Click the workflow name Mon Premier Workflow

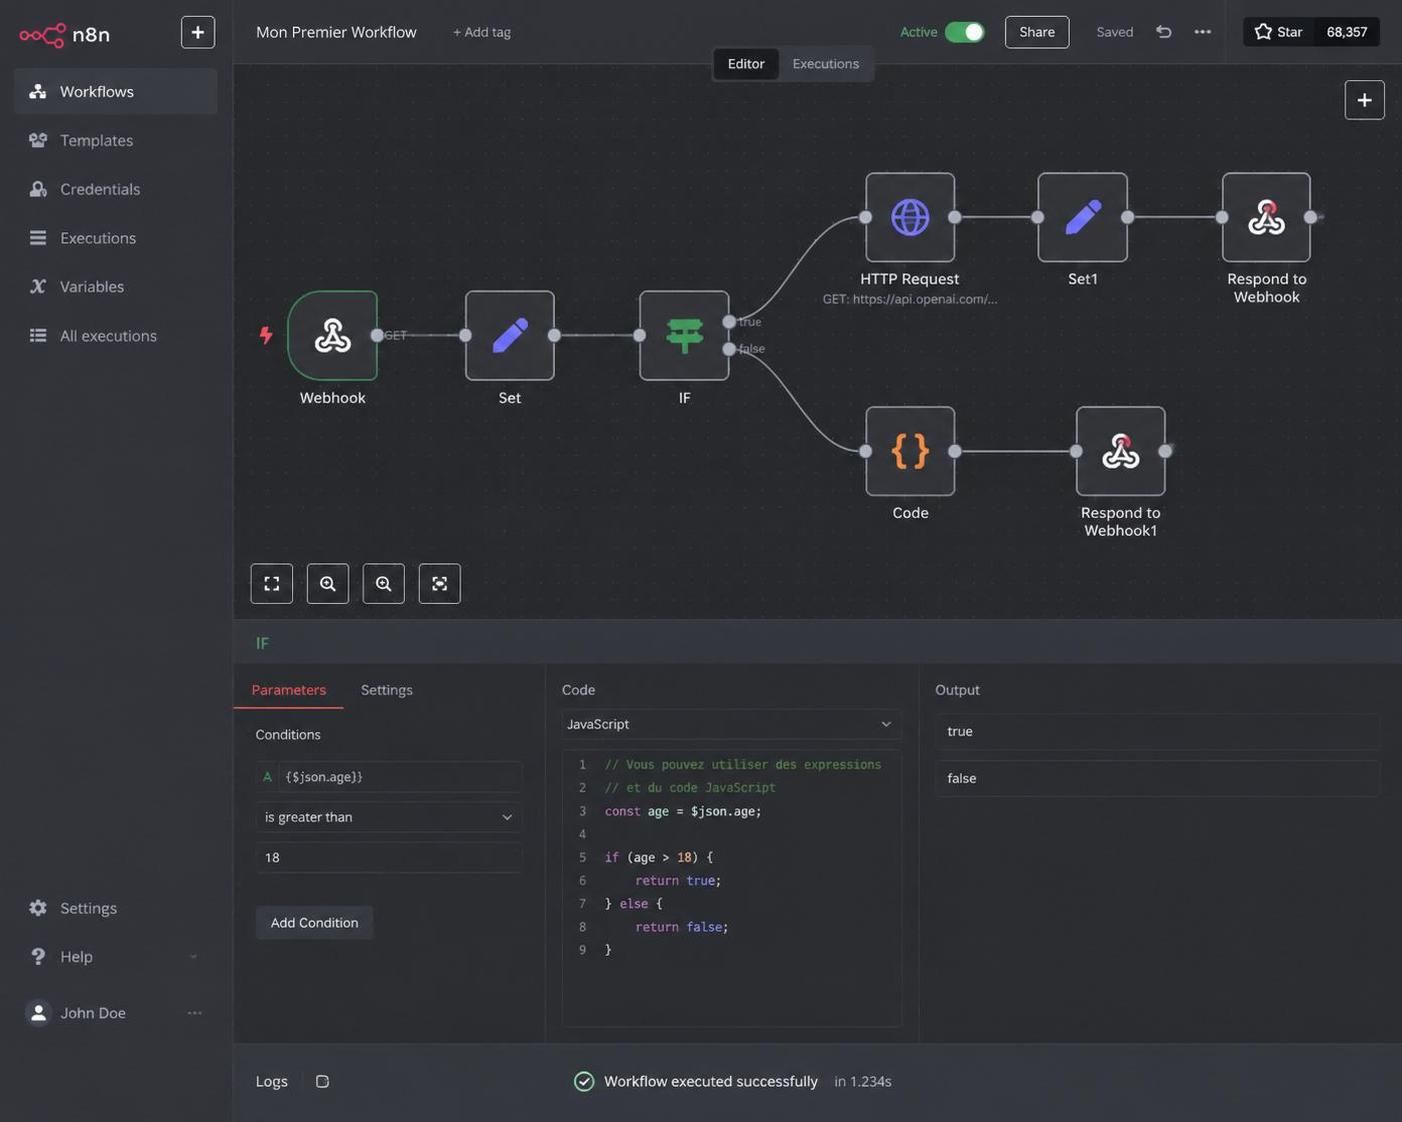(336, 32)
